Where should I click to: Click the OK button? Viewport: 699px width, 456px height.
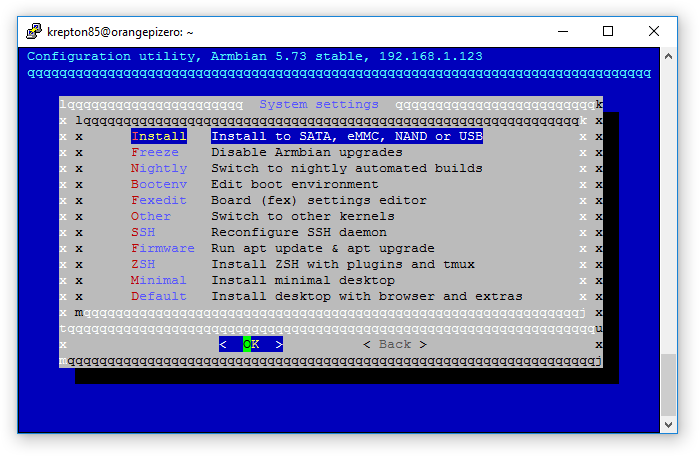pyautogui.click(x=251, y=344)
